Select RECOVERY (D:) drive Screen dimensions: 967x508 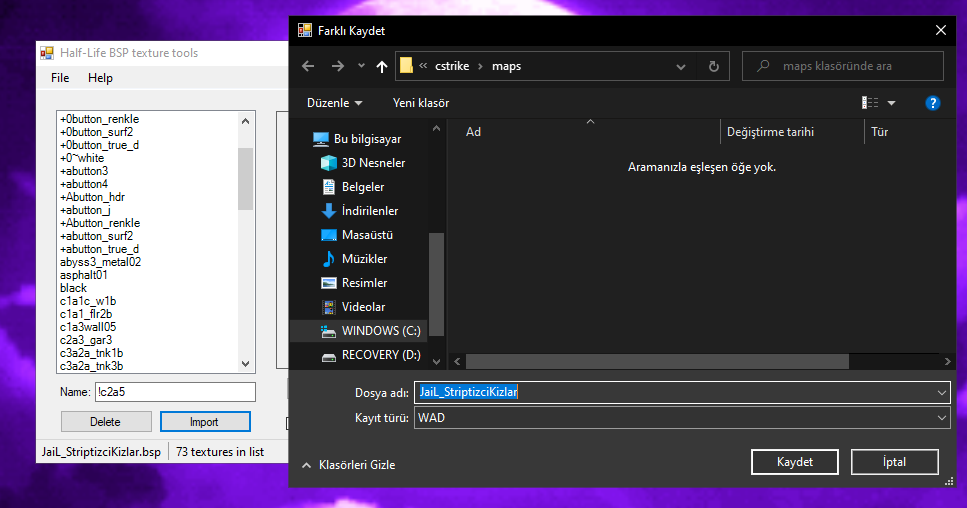pyautogui.click(x=370, y=355)
